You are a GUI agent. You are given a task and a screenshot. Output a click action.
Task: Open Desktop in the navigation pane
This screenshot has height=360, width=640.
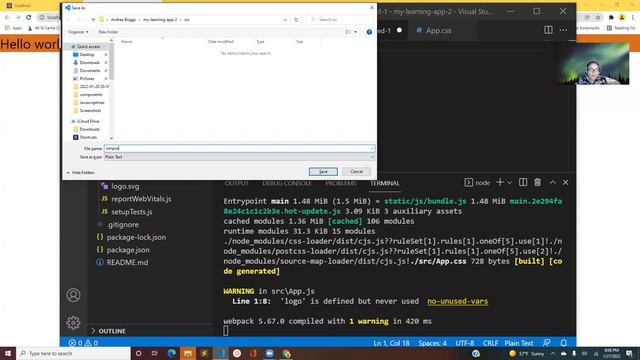pyautogui.click(x=87, y=55)
